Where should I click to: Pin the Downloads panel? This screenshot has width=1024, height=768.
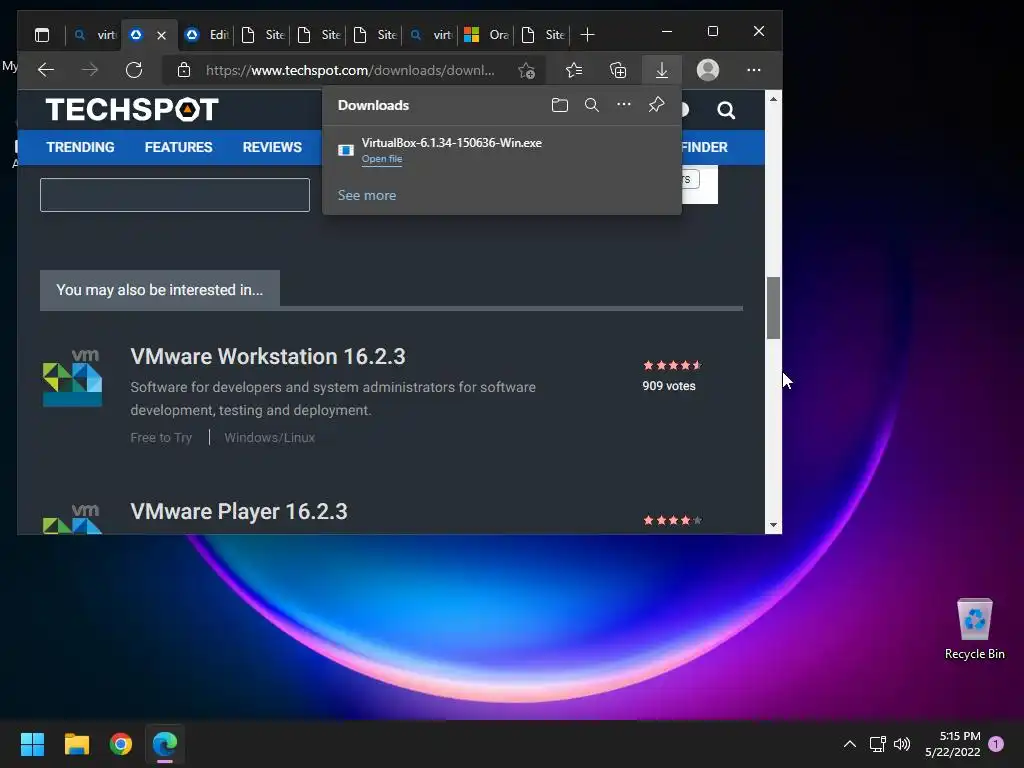656,104
